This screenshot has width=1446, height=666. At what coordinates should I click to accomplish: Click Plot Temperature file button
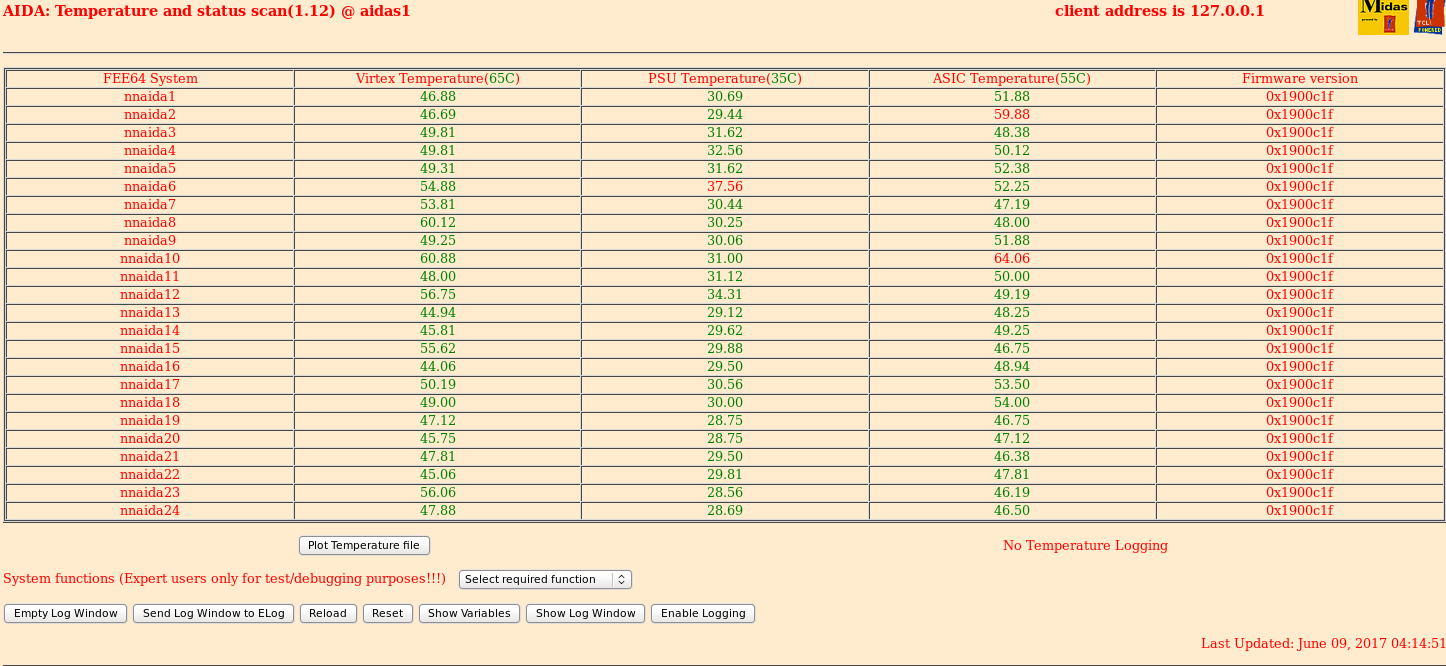pos(364,545)
